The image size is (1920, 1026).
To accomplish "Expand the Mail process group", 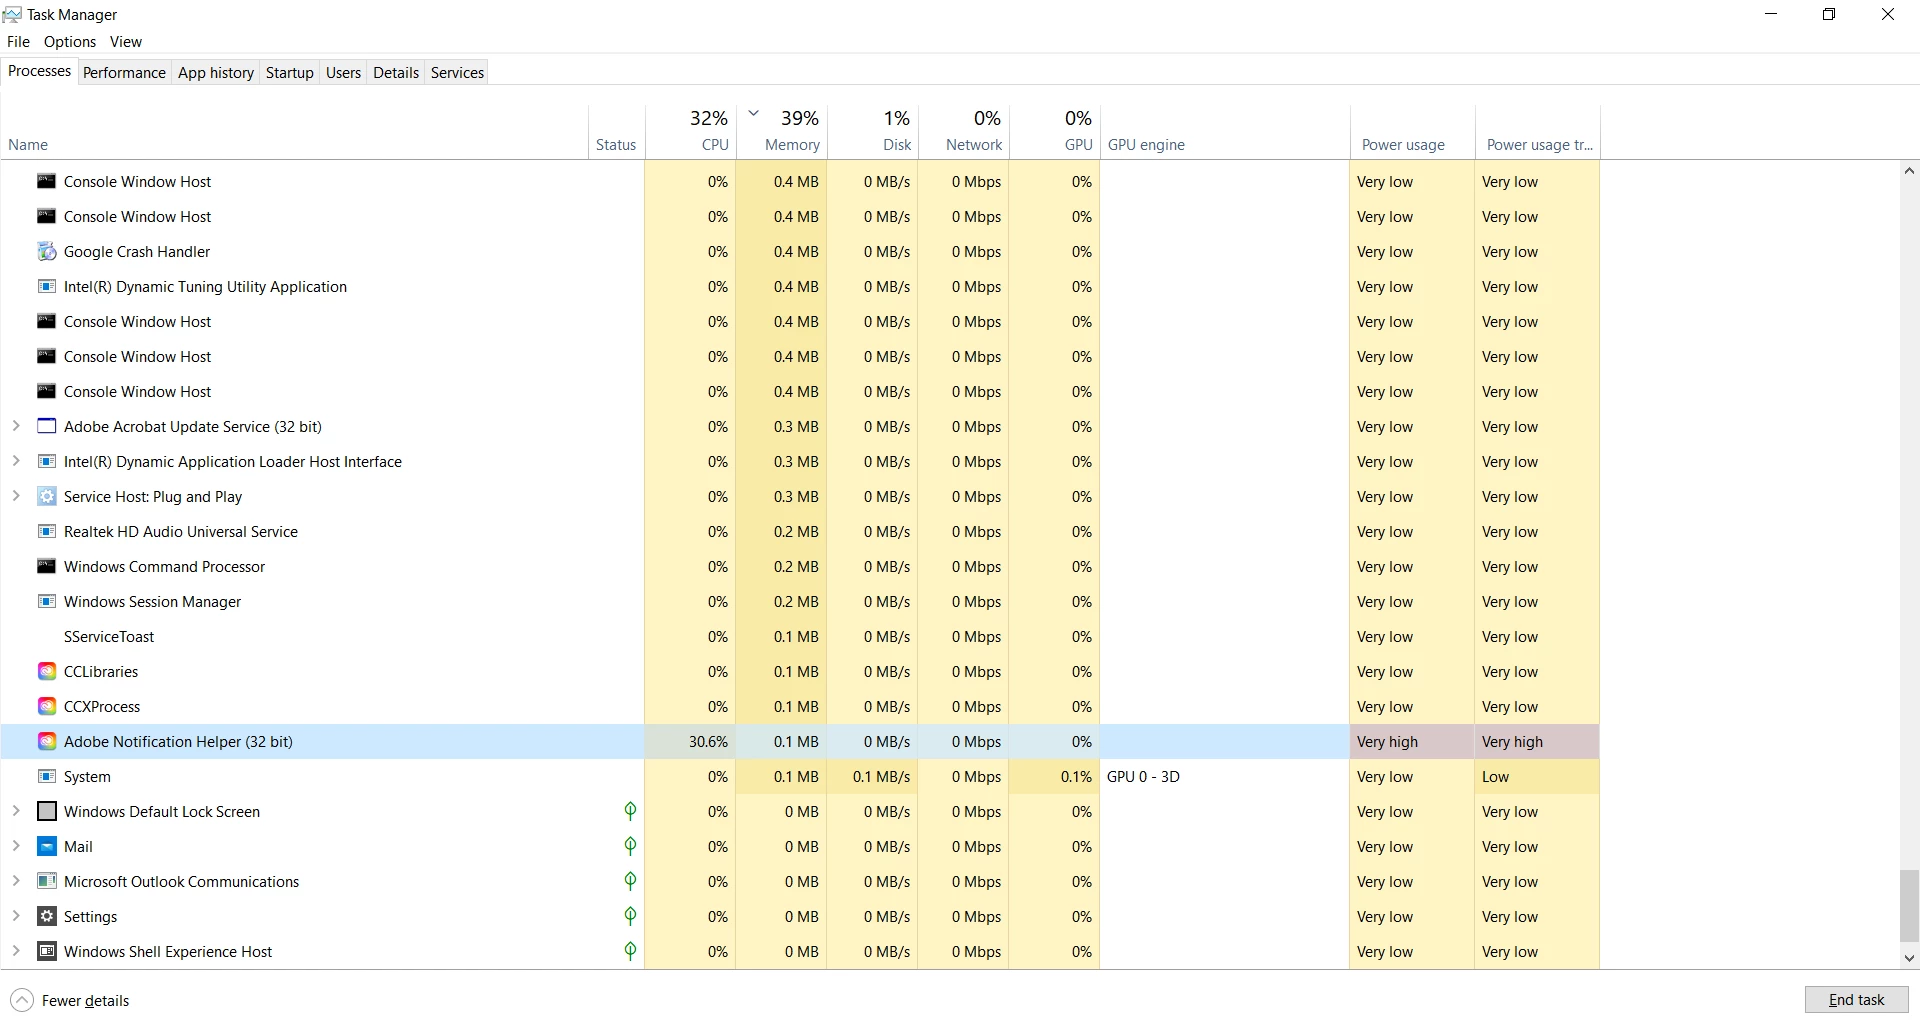I will click(x=16, y=846).
